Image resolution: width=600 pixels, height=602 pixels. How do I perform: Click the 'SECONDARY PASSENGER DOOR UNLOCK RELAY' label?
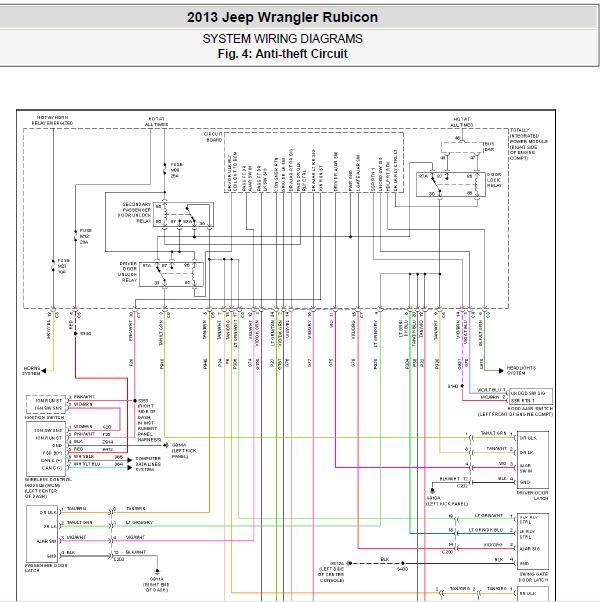[x=134, y=213]
